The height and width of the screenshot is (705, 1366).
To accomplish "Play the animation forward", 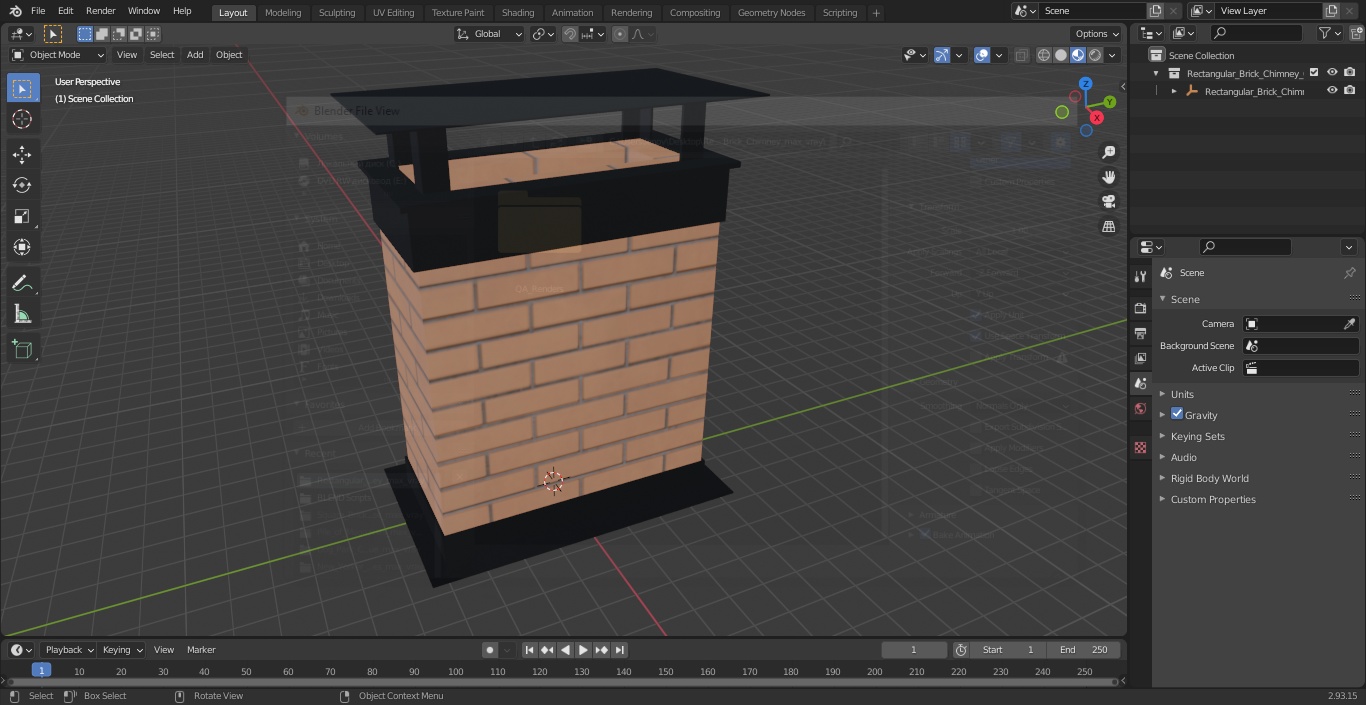I will point(584,650).
